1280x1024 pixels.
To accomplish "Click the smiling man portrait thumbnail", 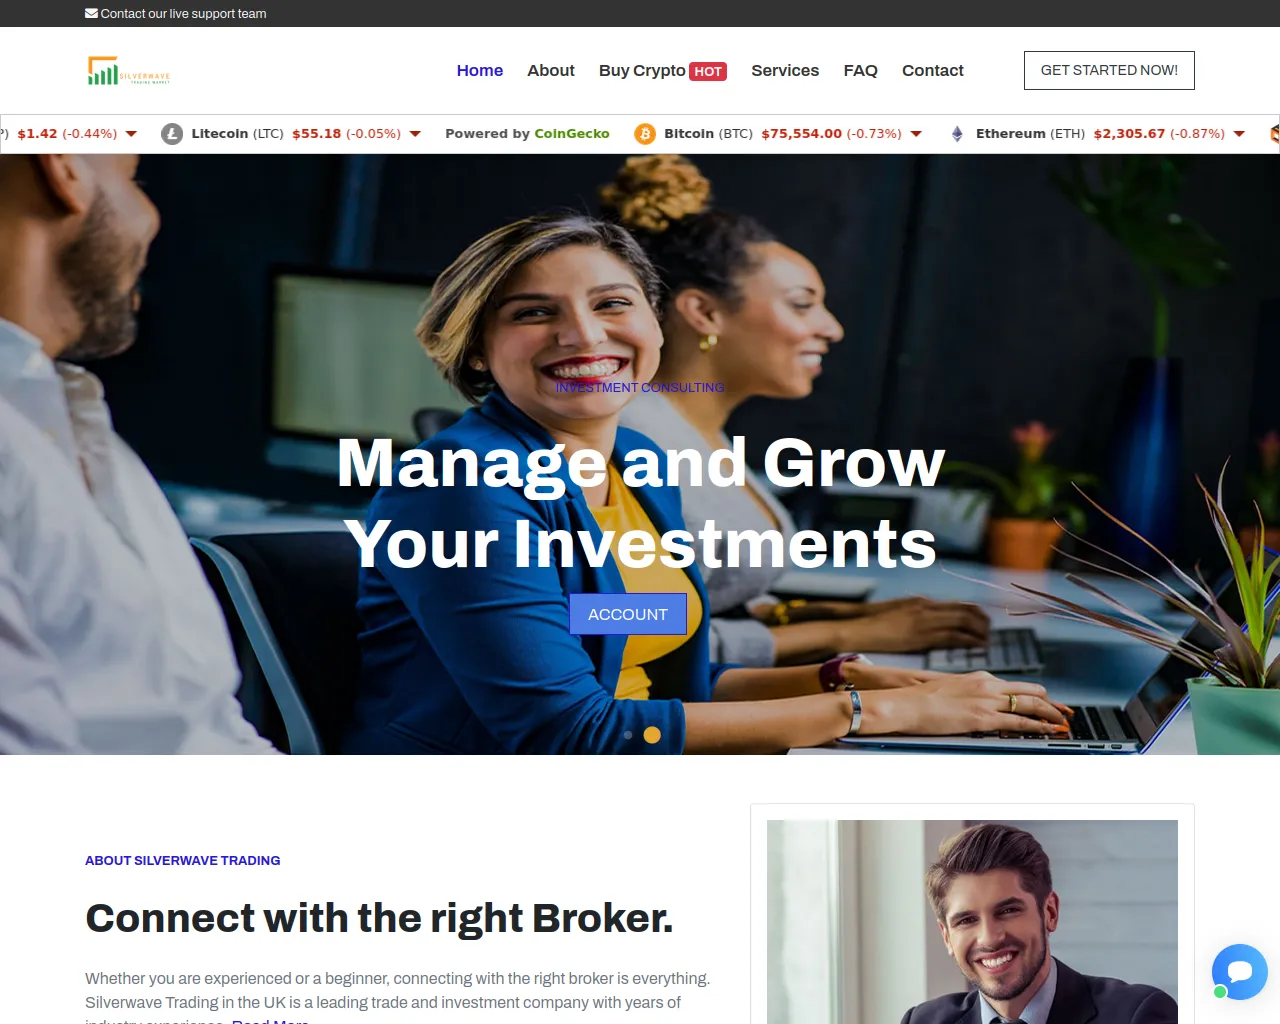I will tap(972, 922).
